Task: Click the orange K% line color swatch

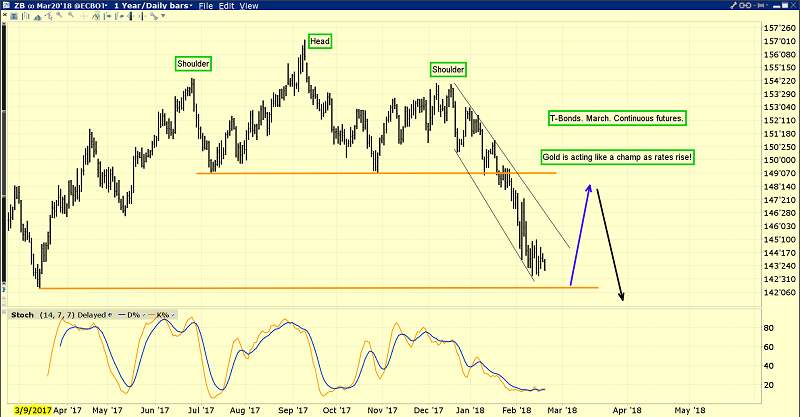Action: coord(152,315)
